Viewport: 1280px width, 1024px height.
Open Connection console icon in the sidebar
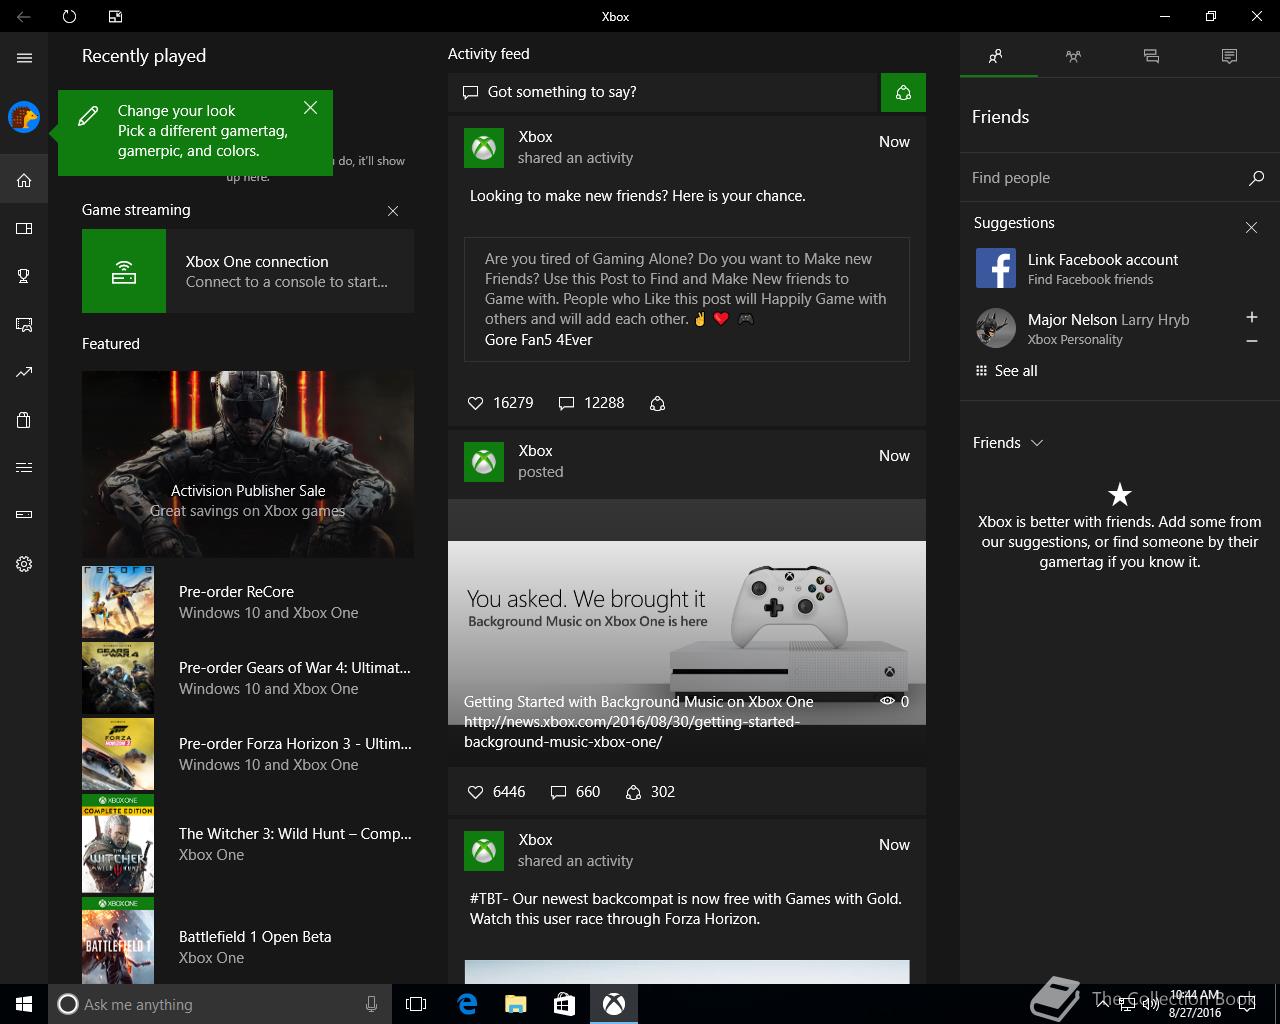point(24,515)
